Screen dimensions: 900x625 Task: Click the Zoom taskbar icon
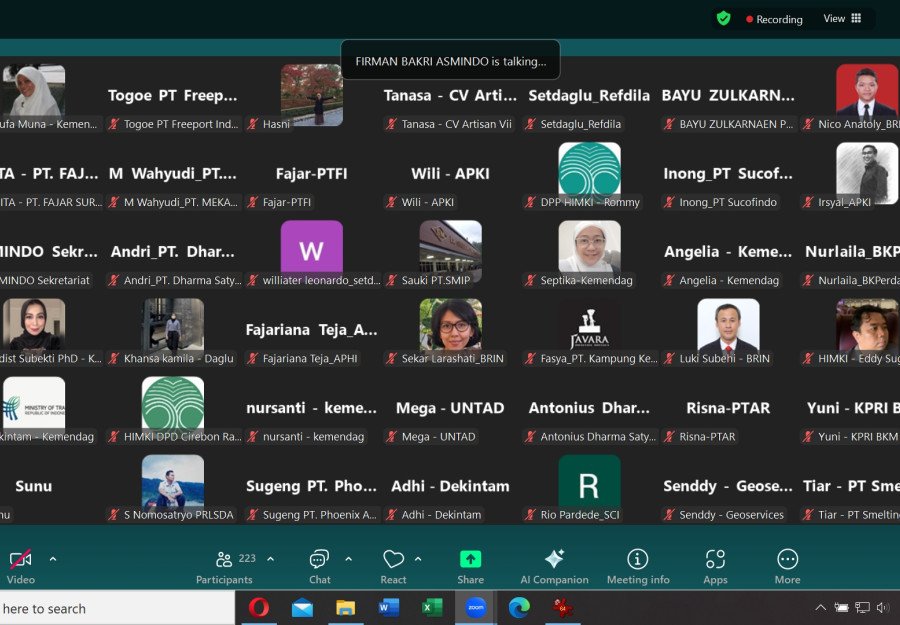click(x=475, y=607)
